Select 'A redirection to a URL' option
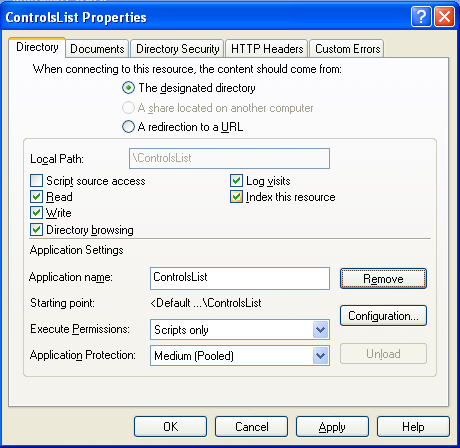Viewport: 460px width, 448px height. click(x=128, y=127)
